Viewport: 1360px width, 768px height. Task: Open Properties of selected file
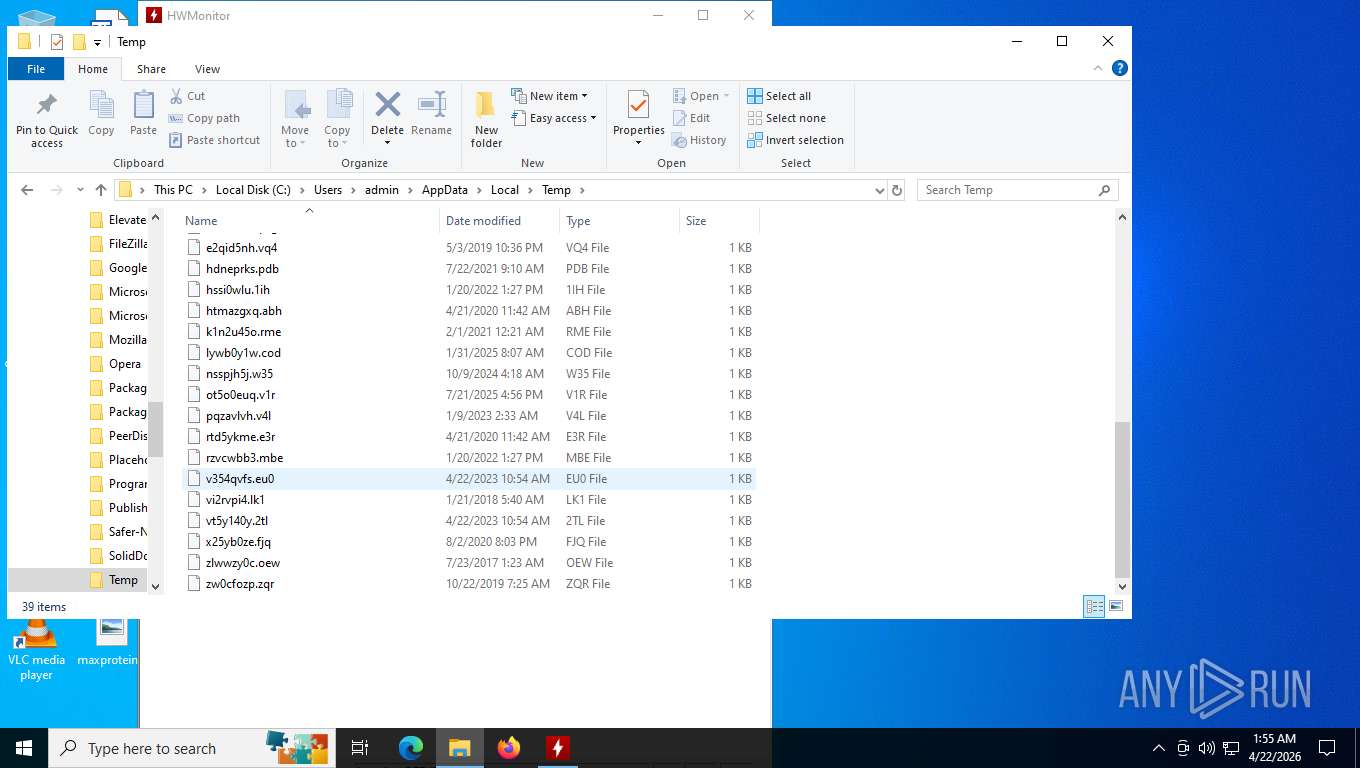(639, 118)
